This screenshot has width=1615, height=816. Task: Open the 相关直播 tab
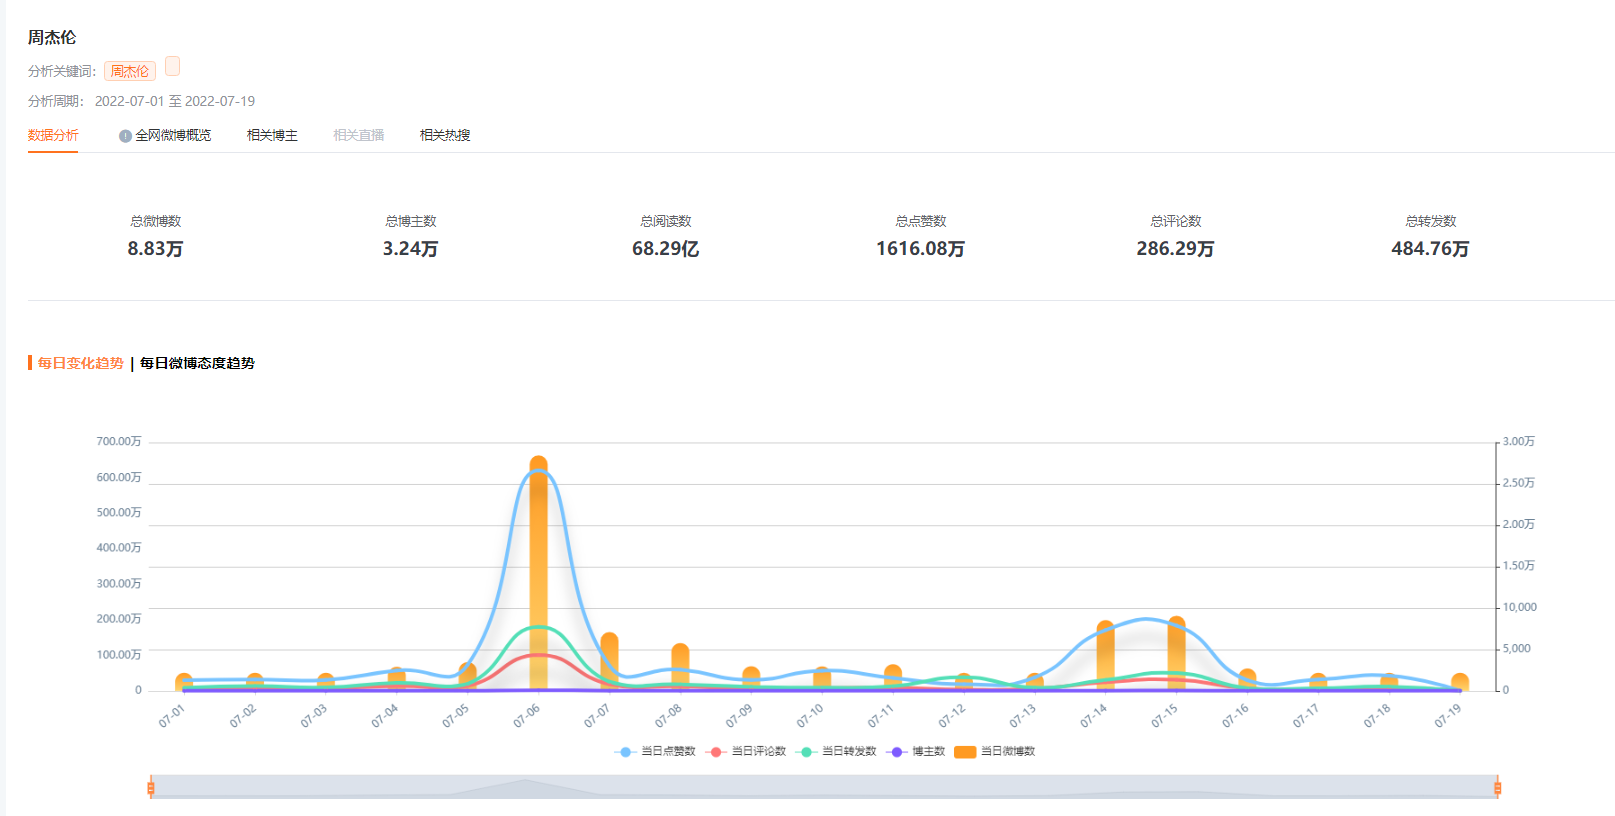click(359, 135)
